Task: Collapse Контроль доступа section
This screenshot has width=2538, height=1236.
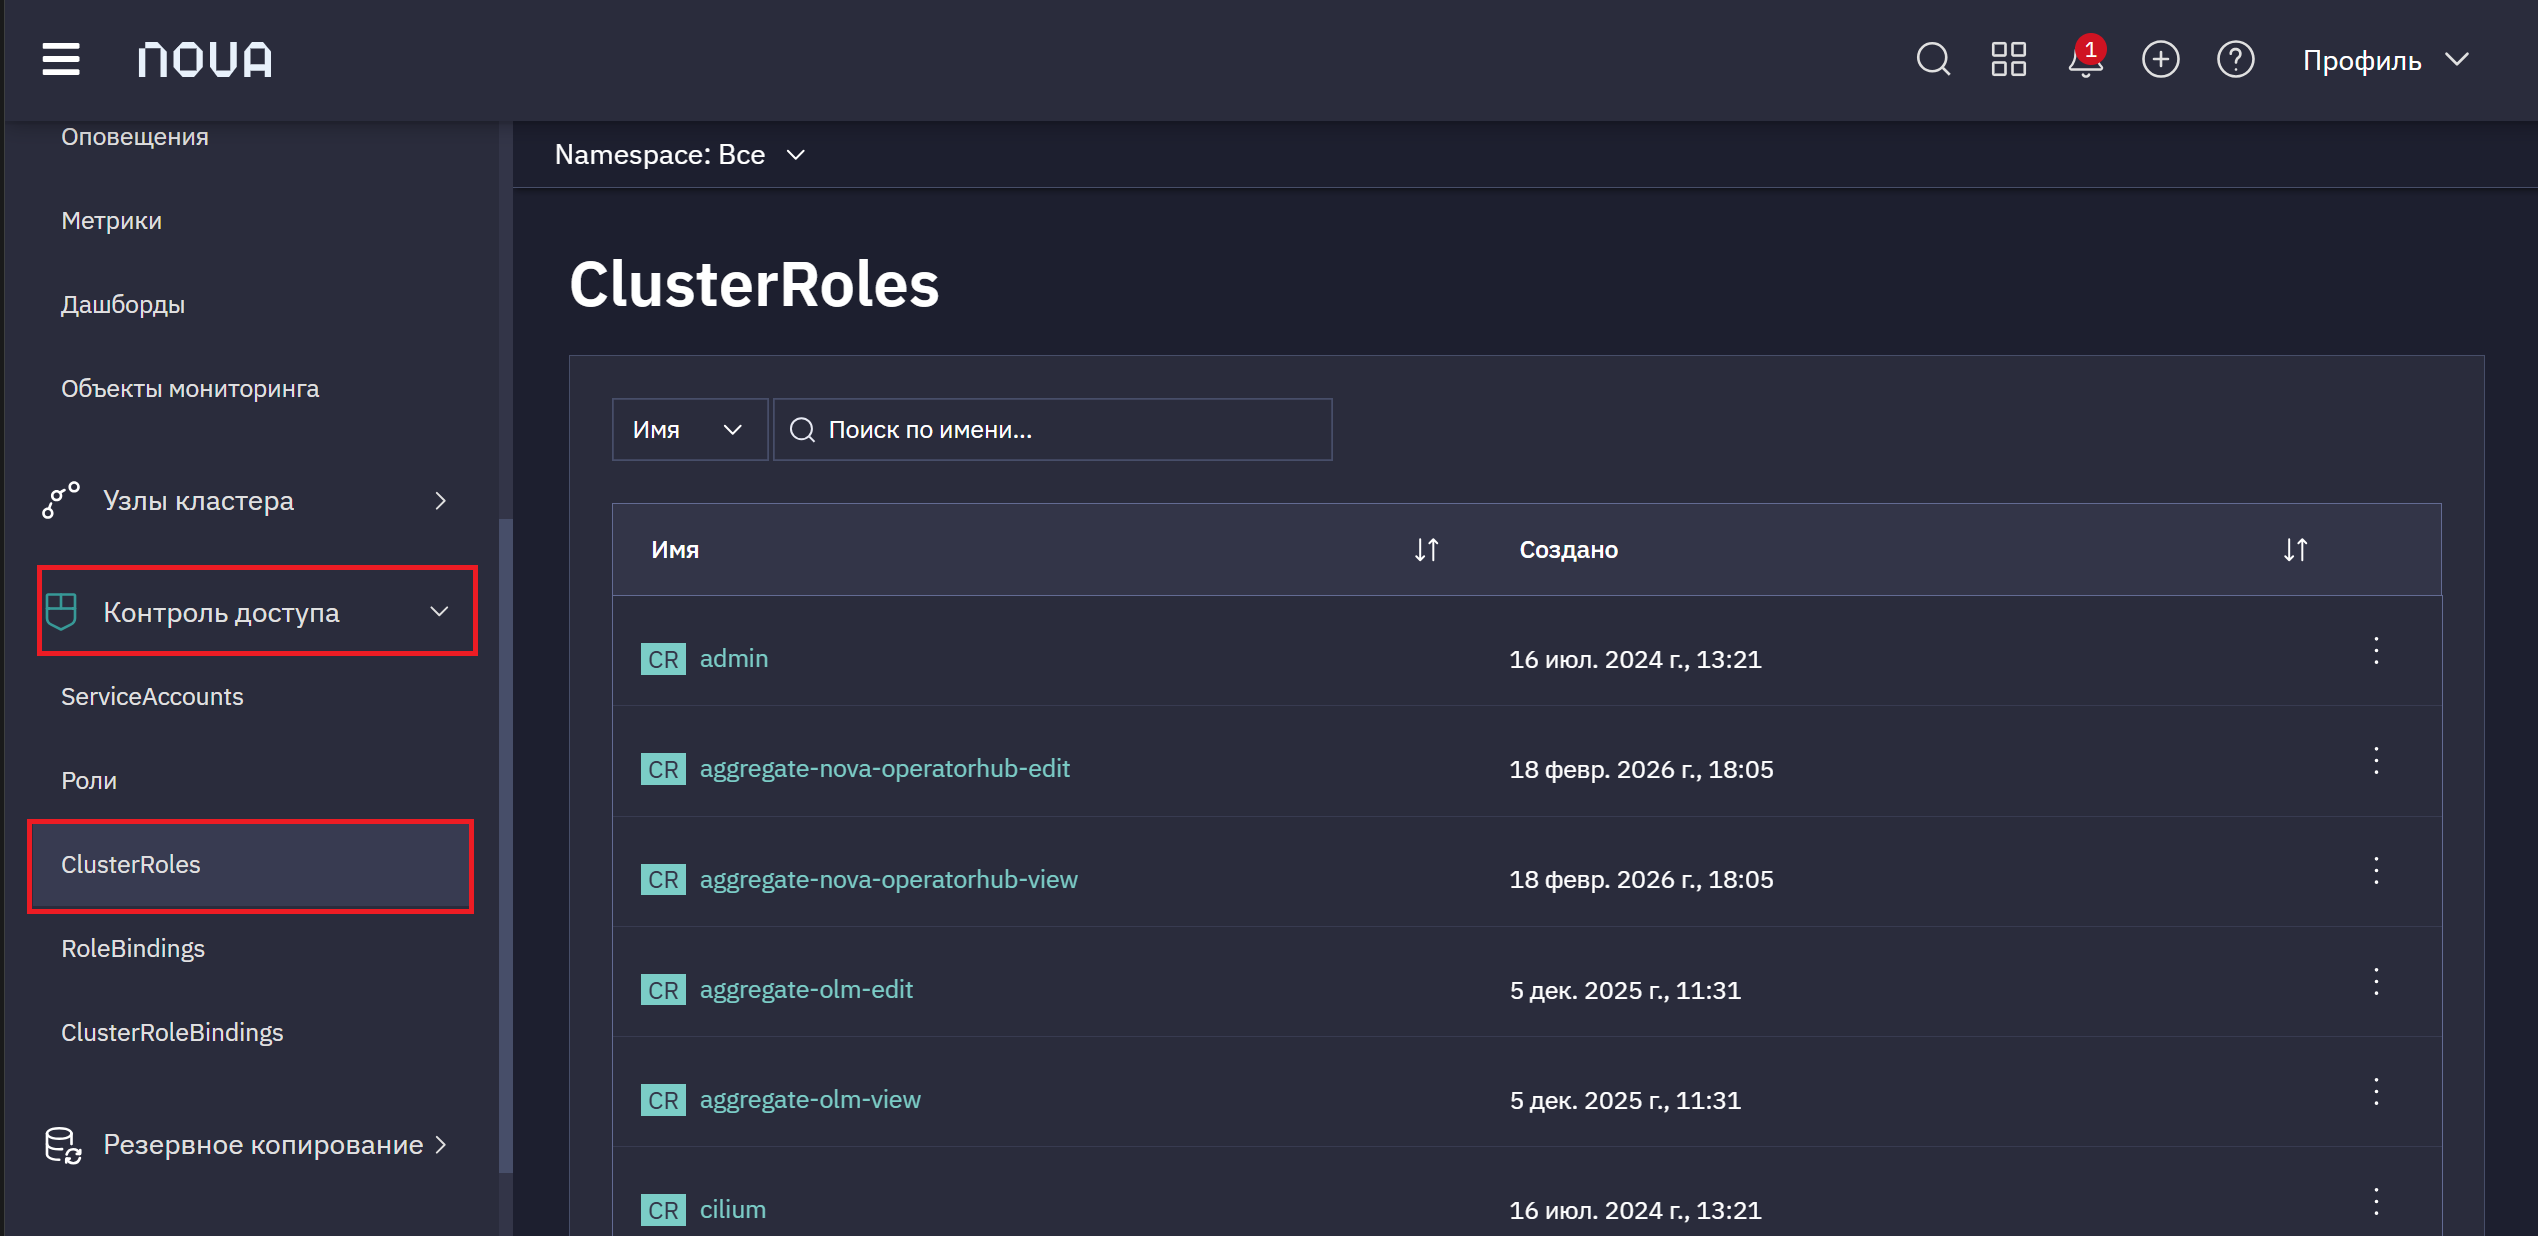Action: pos(257,612)
